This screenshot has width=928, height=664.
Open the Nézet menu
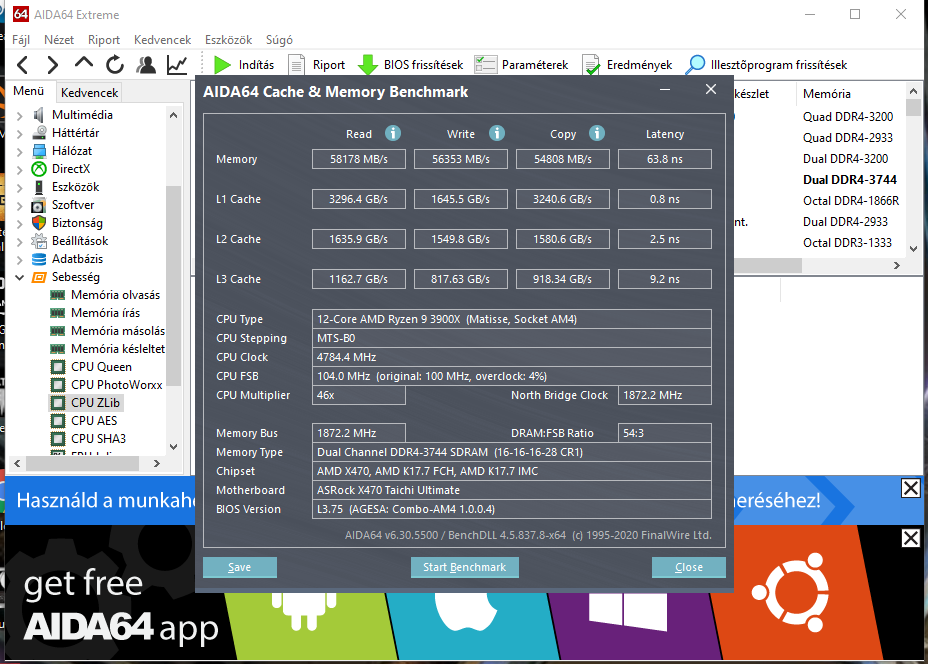pyautogui.click(x=59, y=40)
